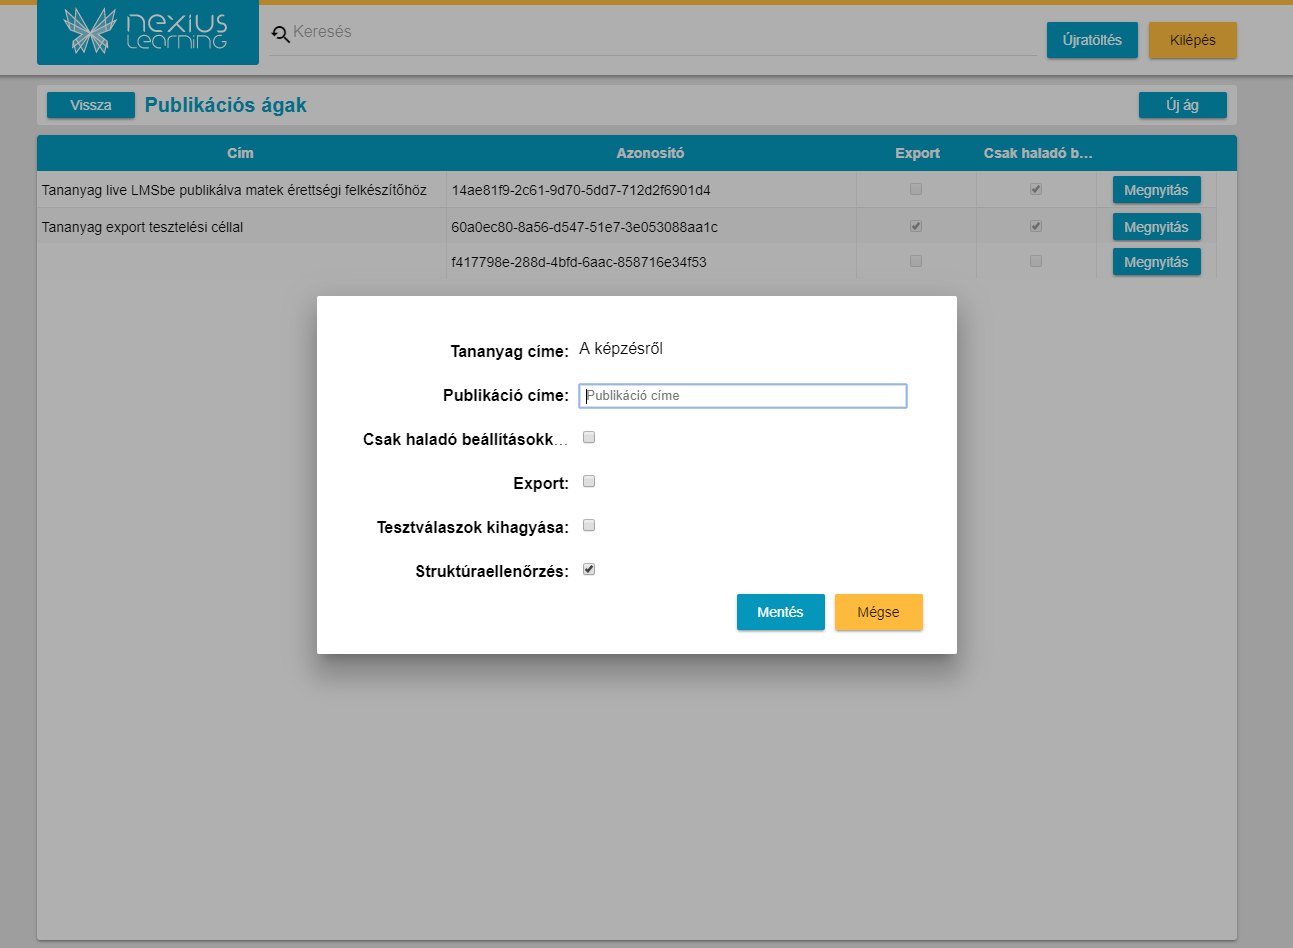The height and width of the screenshot is (948, 1293).
Task: Click the Azonosító column header
Action: coord(650,153)
